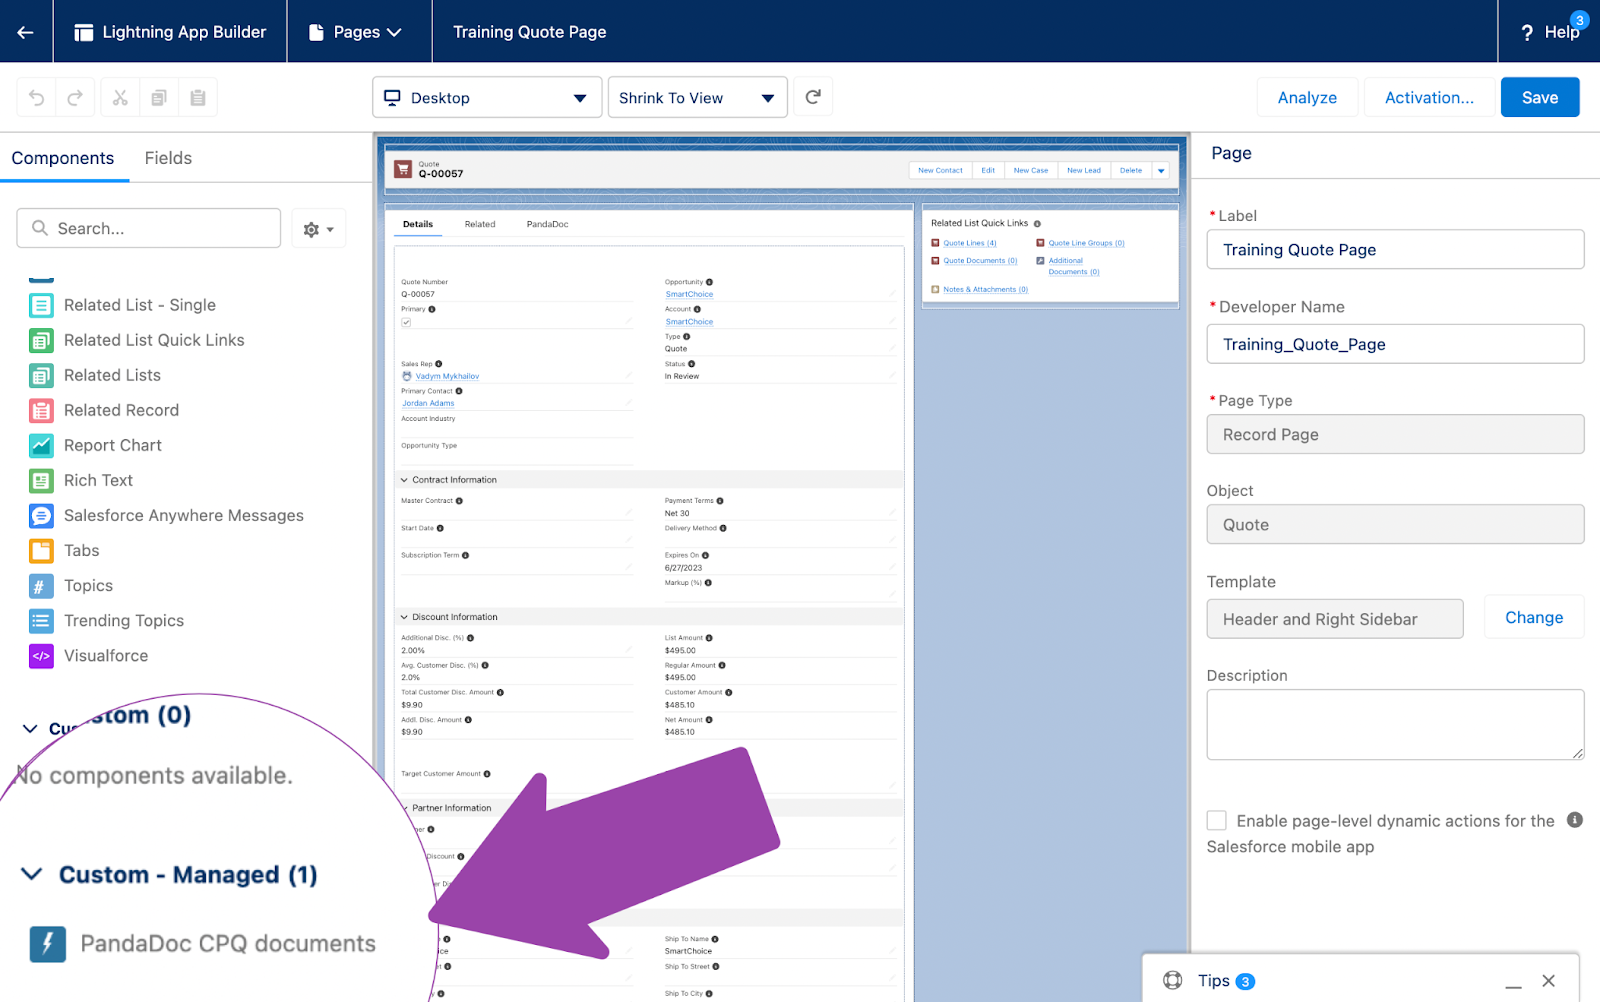Open the Help menu

click(x=1551, y=32)
